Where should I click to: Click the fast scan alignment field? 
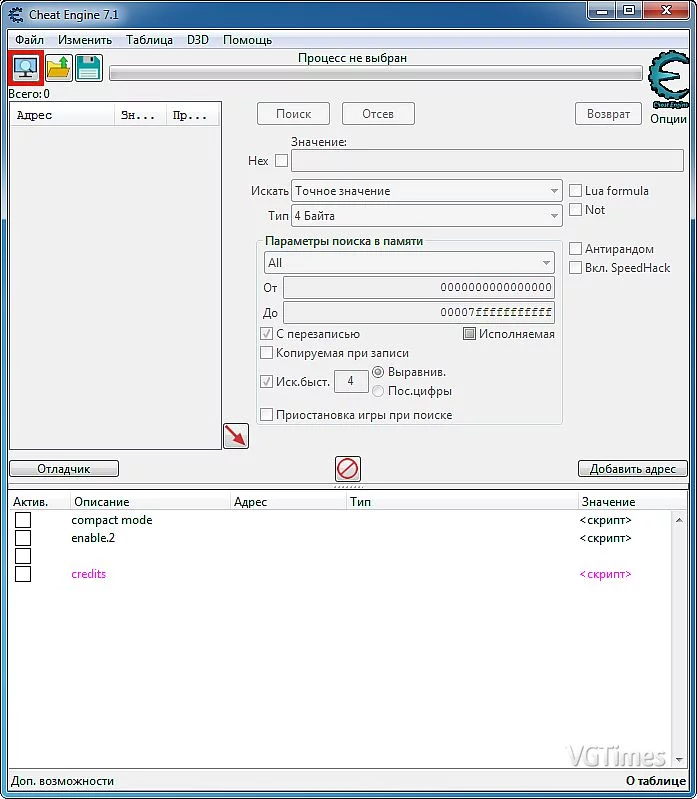tap(351, 381)
